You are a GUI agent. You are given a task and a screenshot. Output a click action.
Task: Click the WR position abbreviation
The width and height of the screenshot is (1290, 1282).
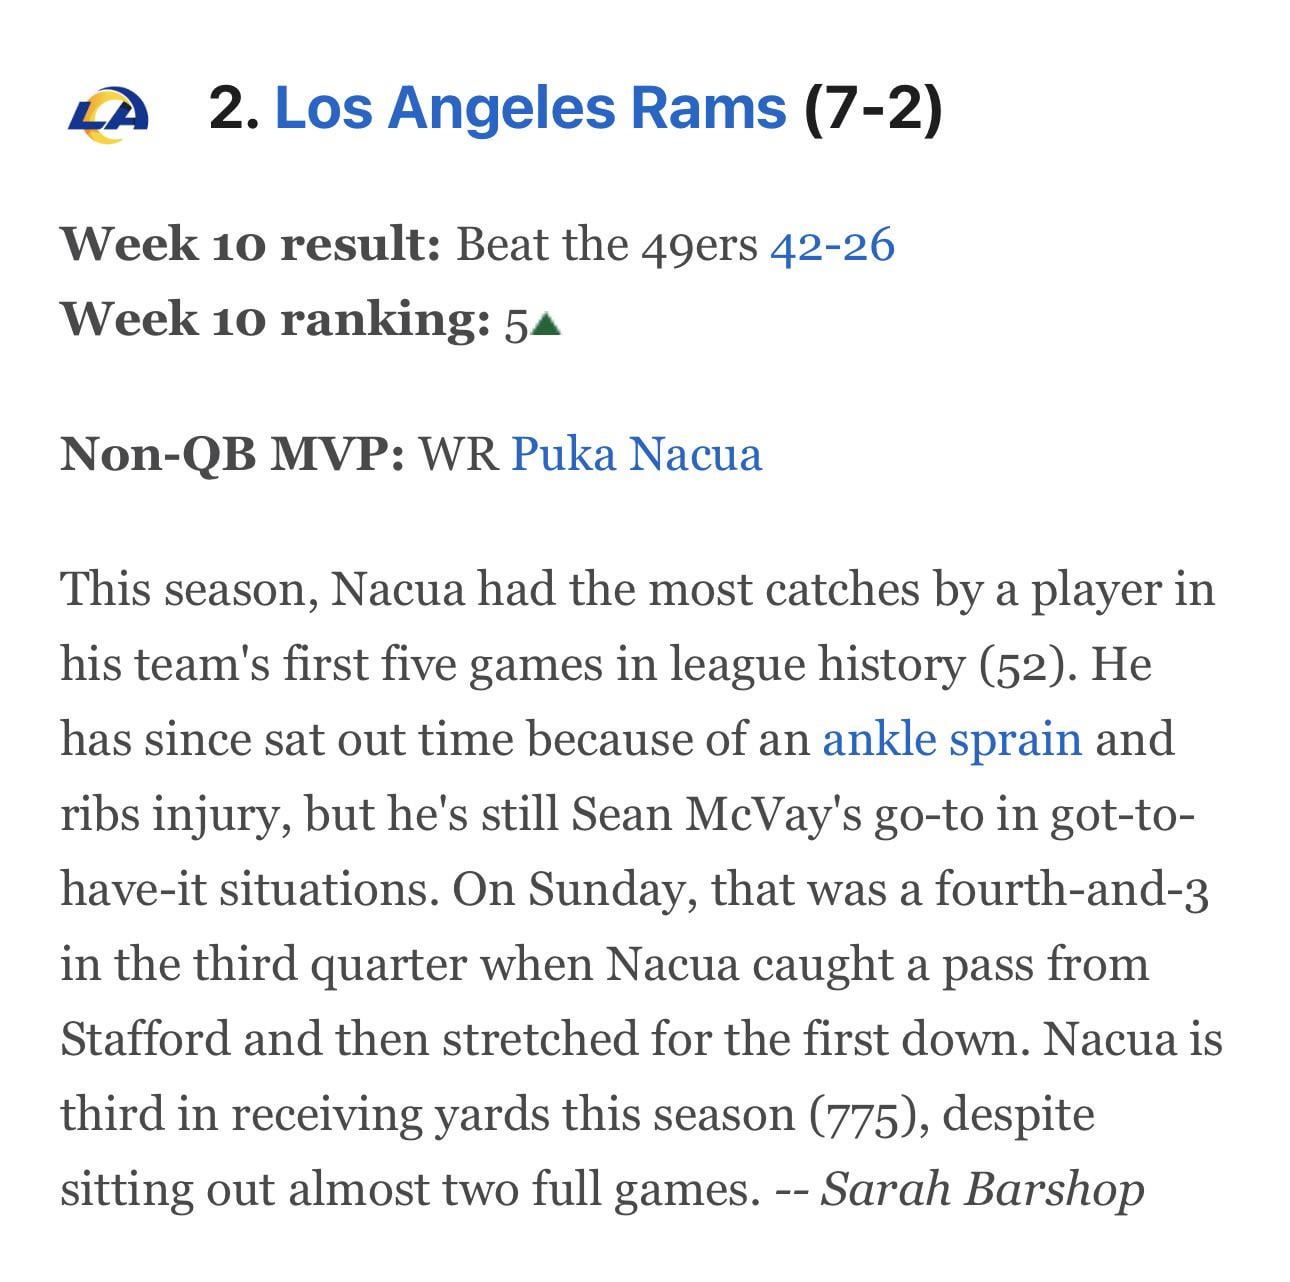point(458,454)
